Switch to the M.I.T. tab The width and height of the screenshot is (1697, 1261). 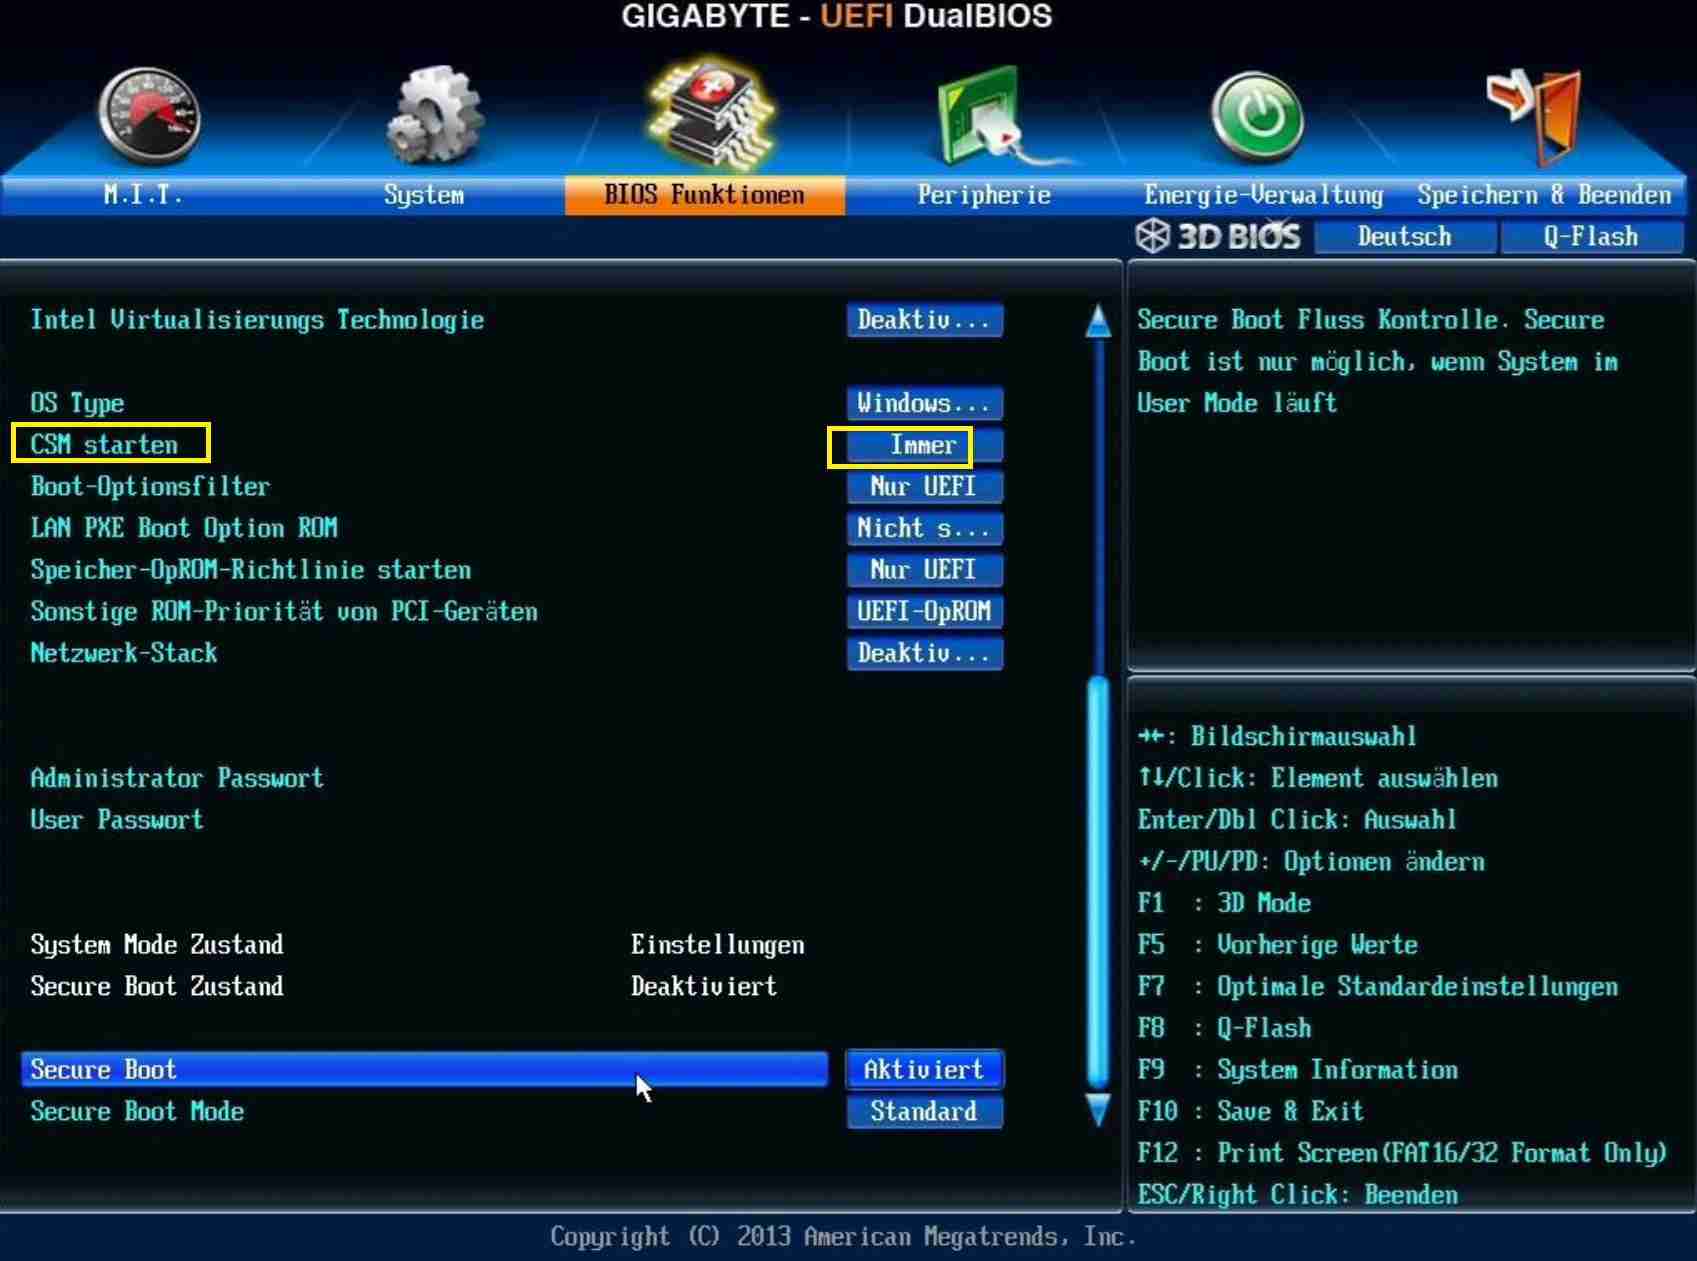143,195
